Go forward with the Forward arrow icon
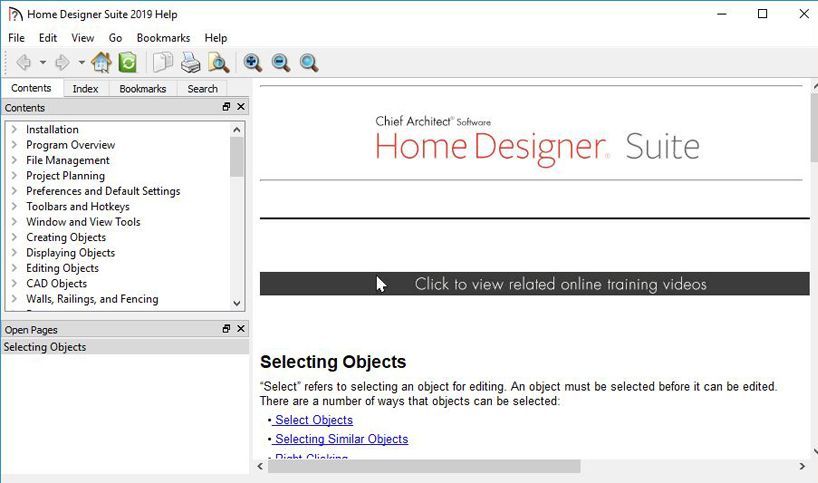 coord(62,63)
